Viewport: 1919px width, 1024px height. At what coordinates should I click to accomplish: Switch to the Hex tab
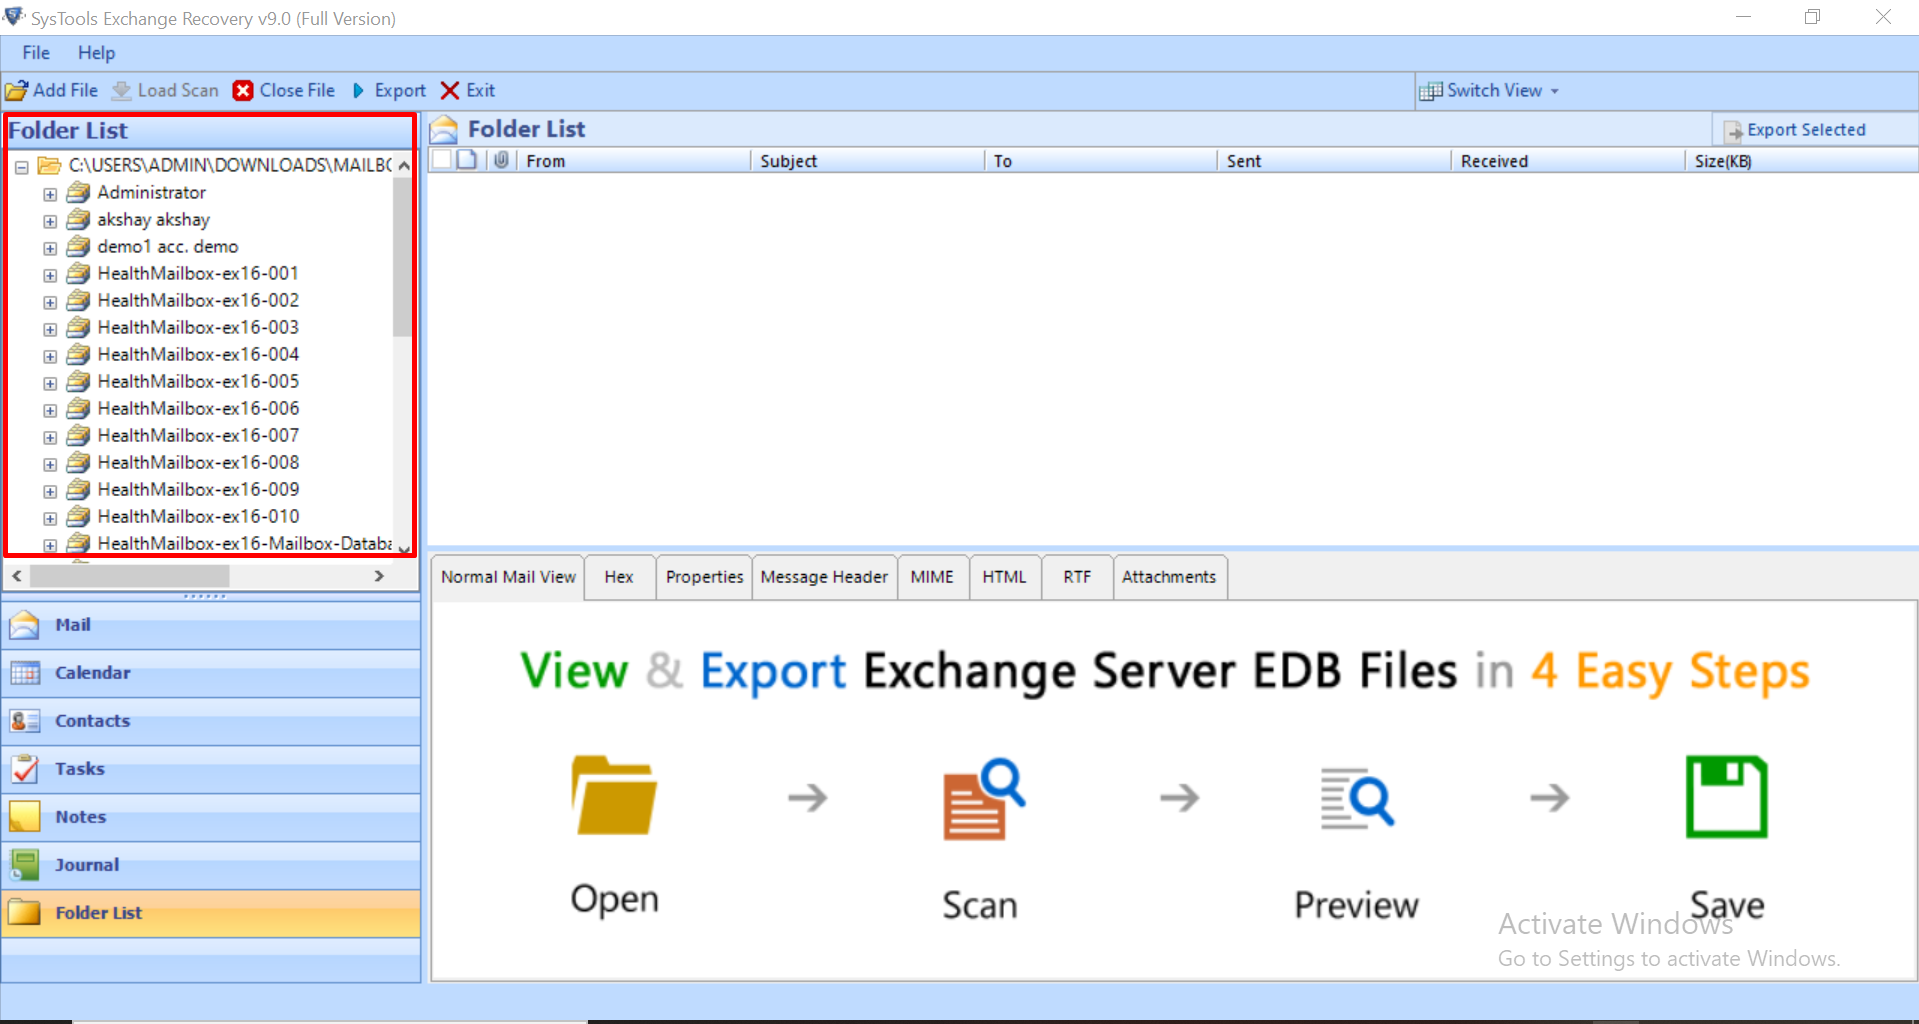619,577
